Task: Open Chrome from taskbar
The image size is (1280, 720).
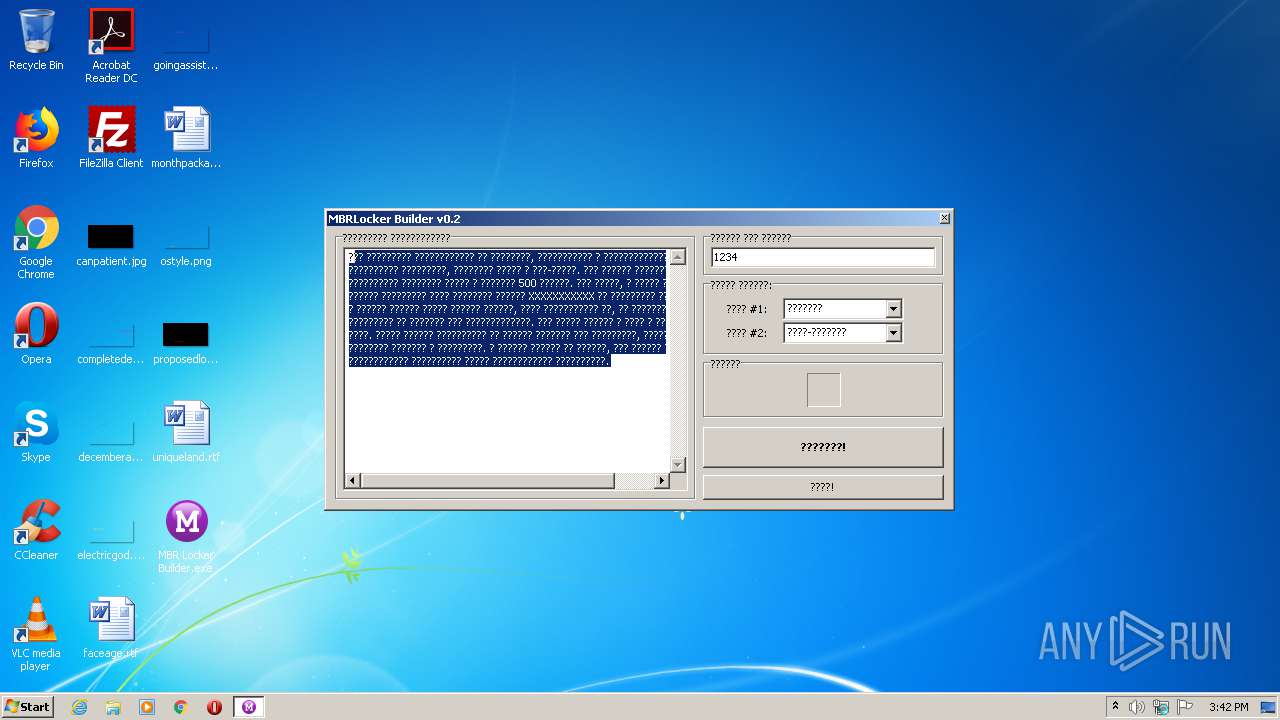Action: 181,707
